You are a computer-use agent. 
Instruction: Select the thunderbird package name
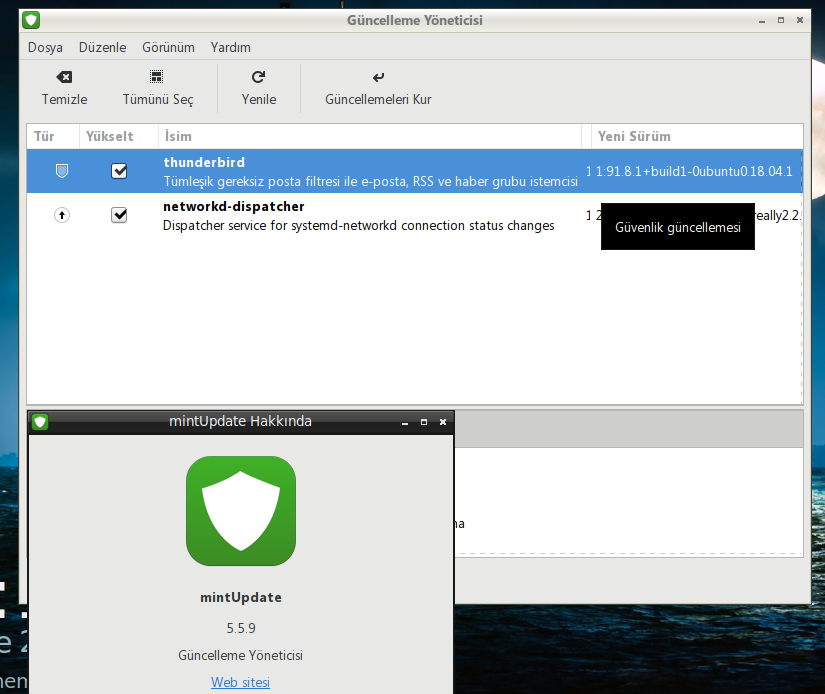(x=204, y=163)
